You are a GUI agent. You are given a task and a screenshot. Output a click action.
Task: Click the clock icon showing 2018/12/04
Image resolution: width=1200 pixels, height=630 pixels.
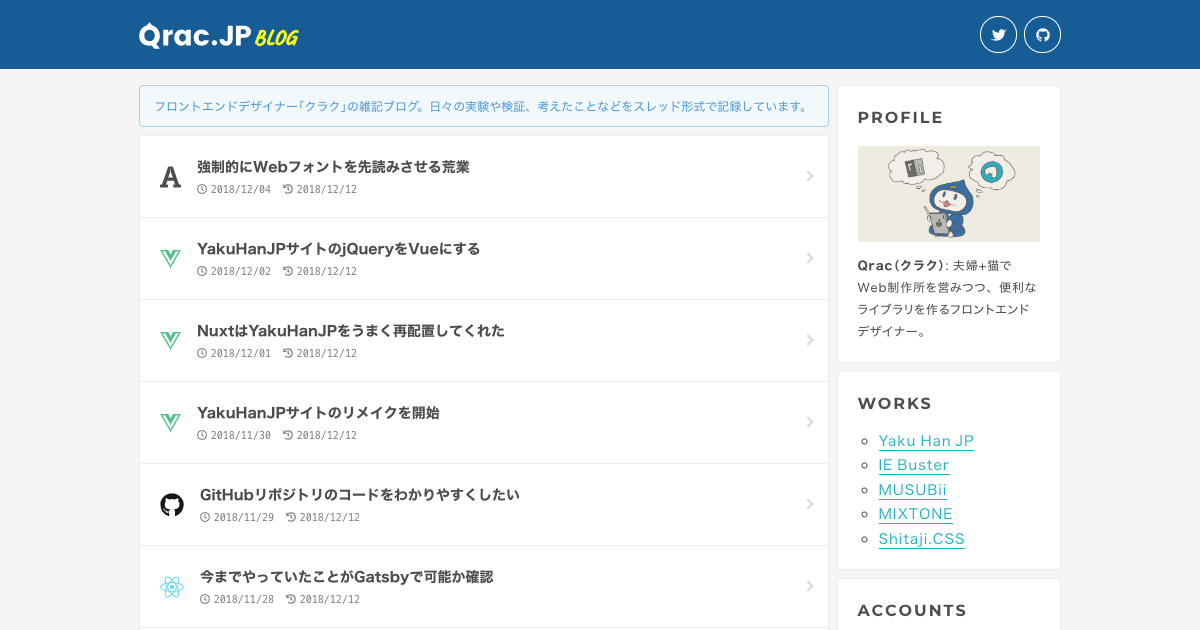tap(202, 188)
